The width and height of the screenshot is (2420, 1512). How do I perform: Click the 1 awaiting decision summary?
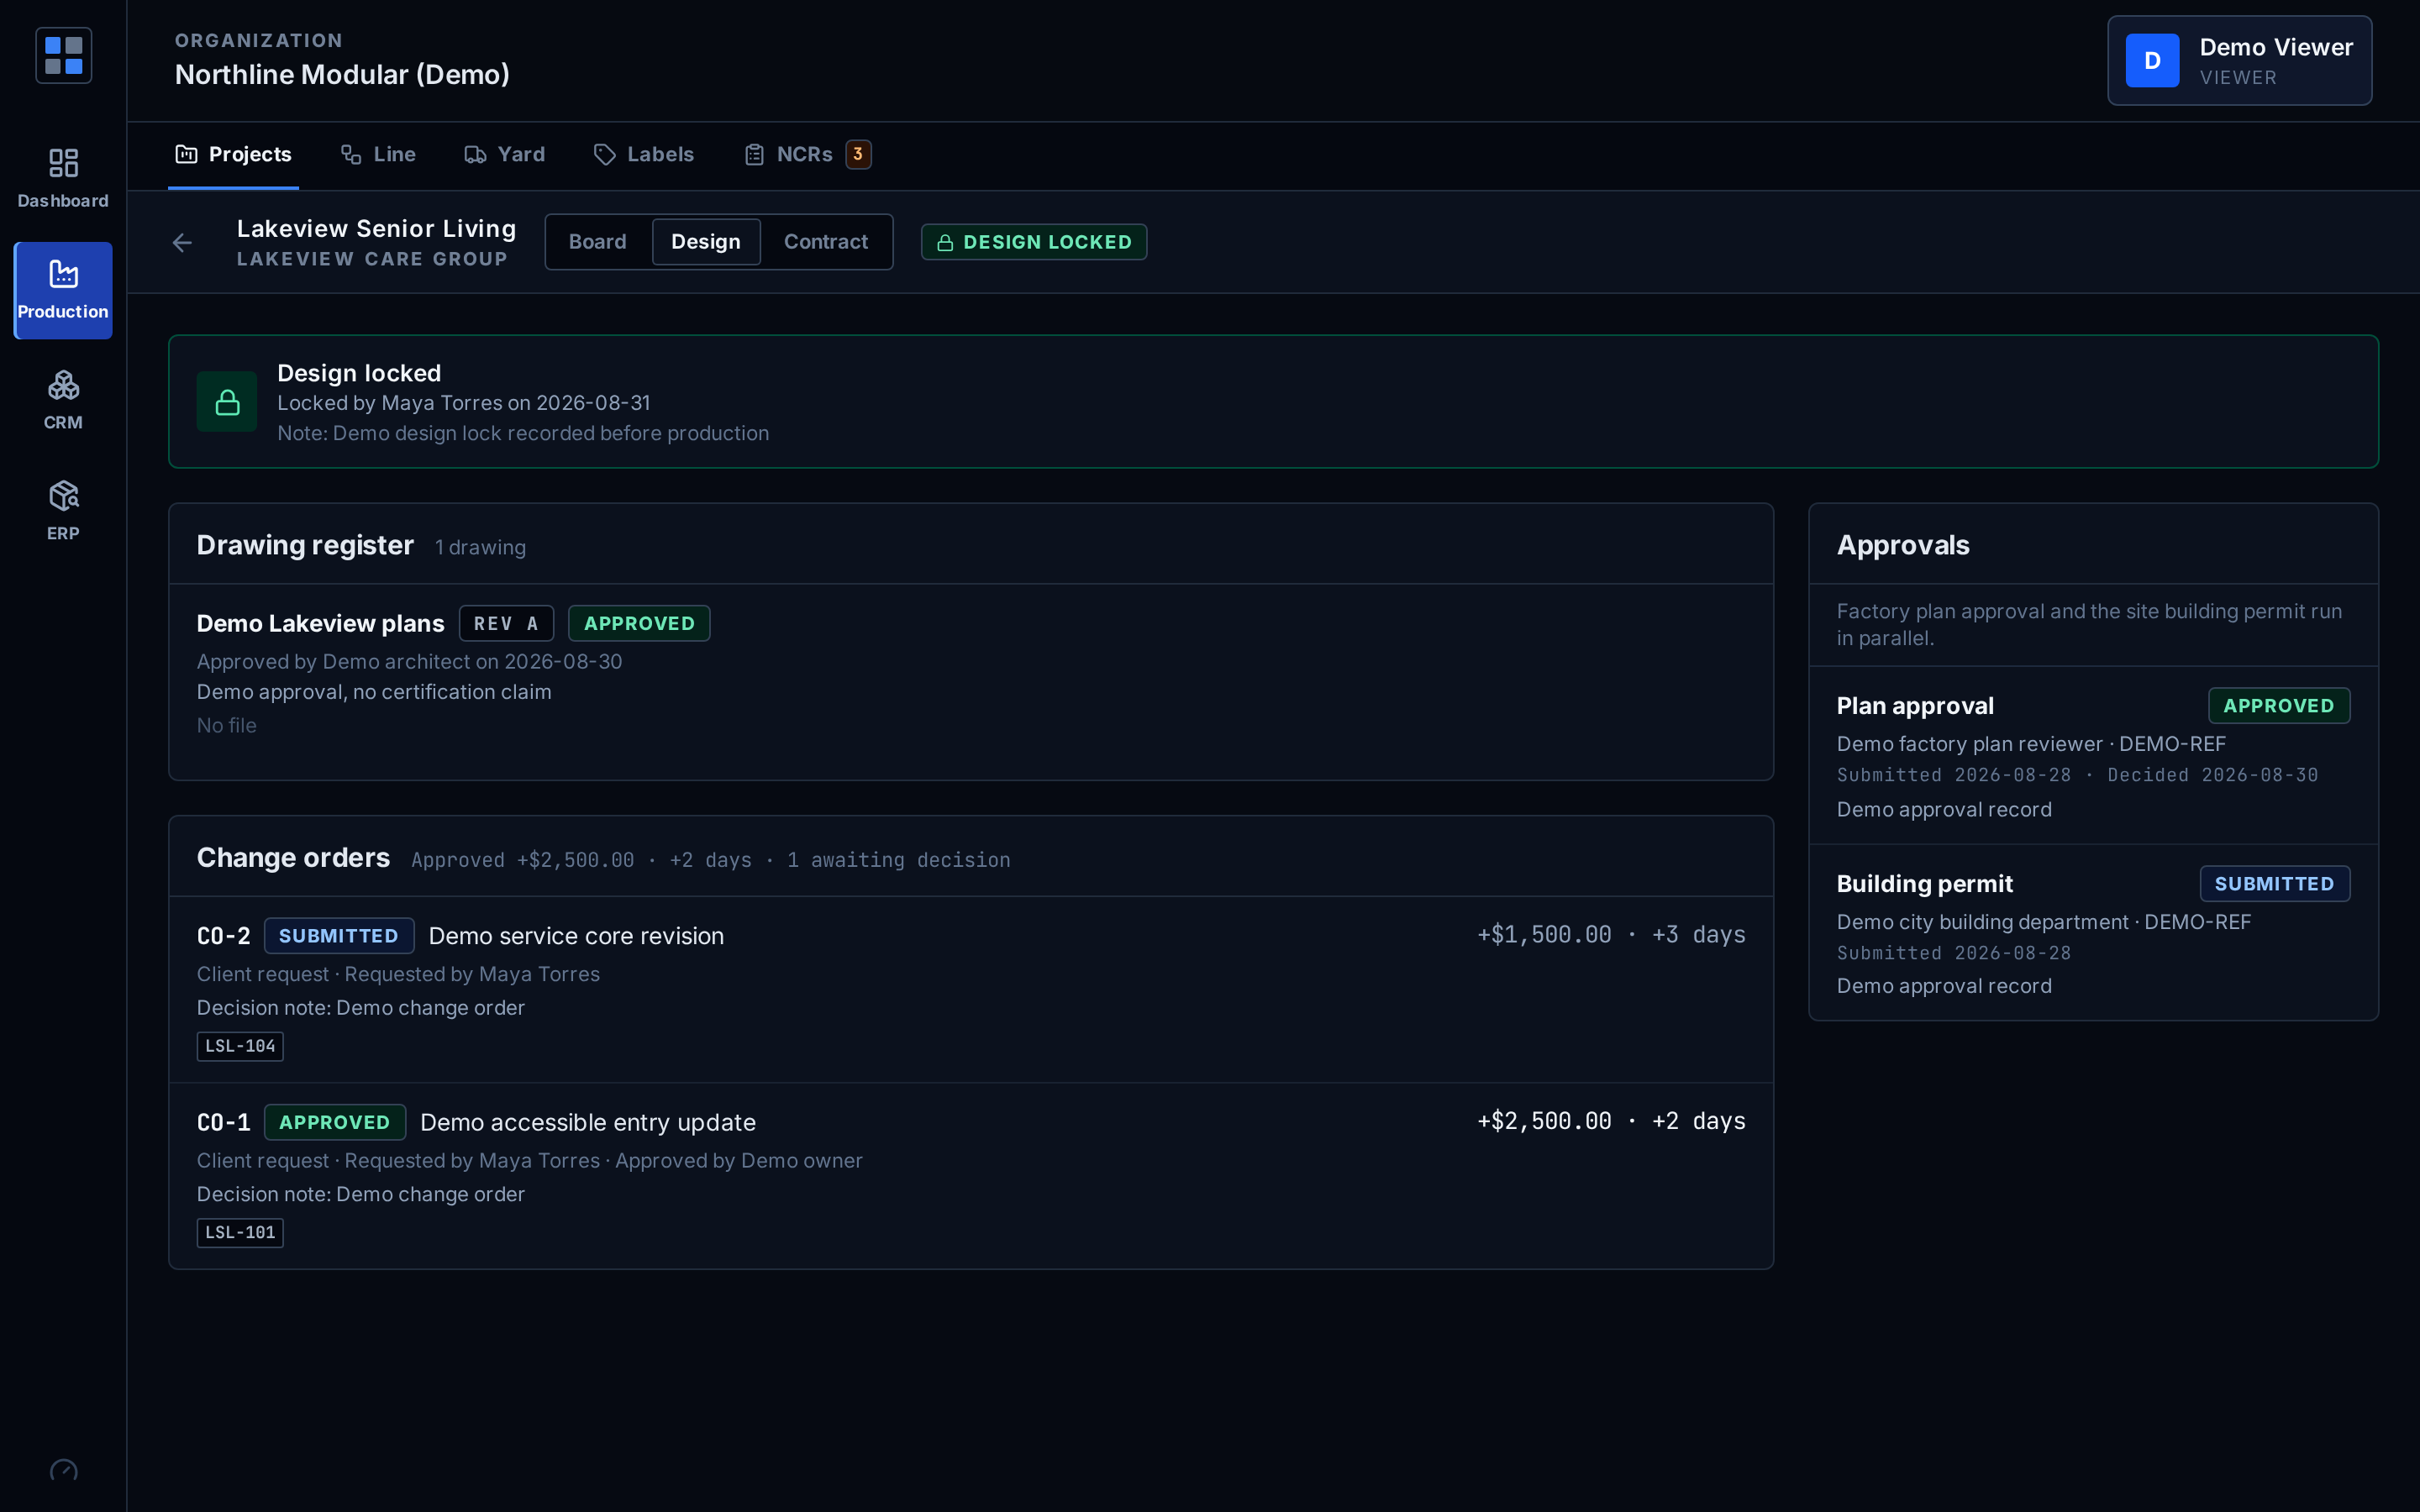click(899, 860)
